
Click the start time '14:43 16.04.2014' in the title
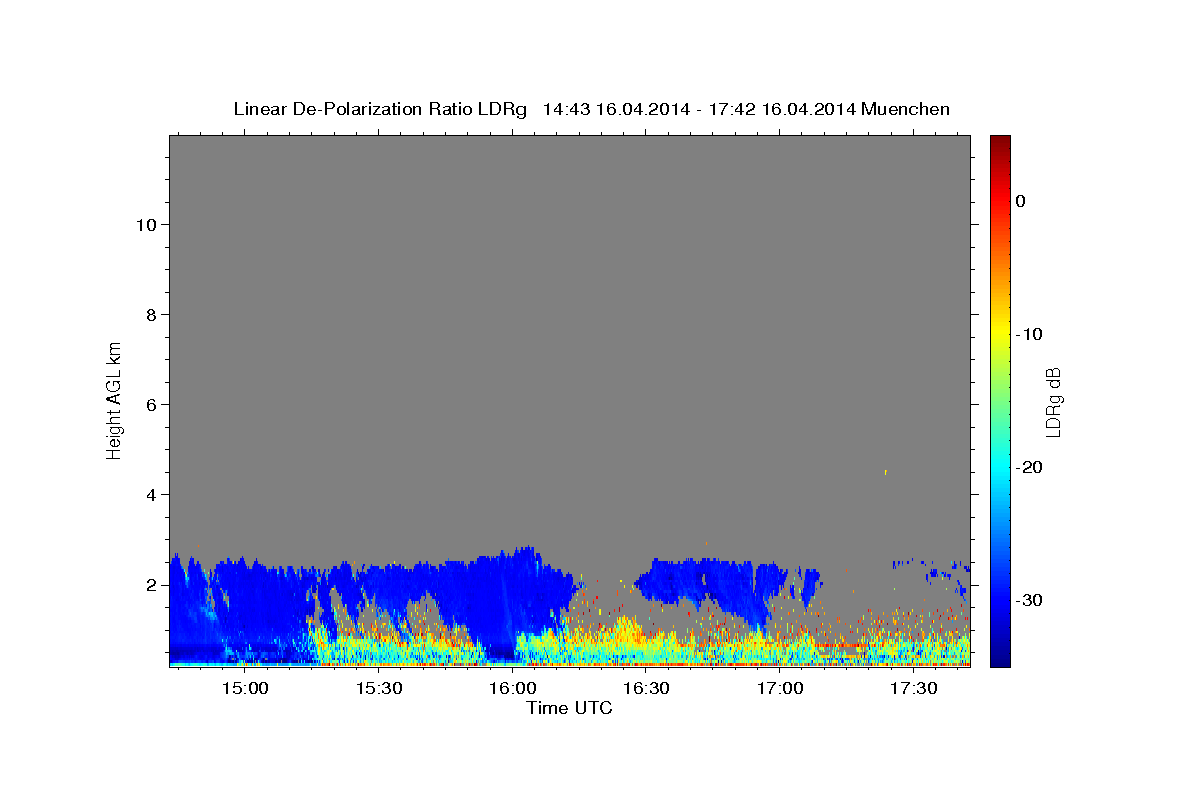click(x=616, y=109)
